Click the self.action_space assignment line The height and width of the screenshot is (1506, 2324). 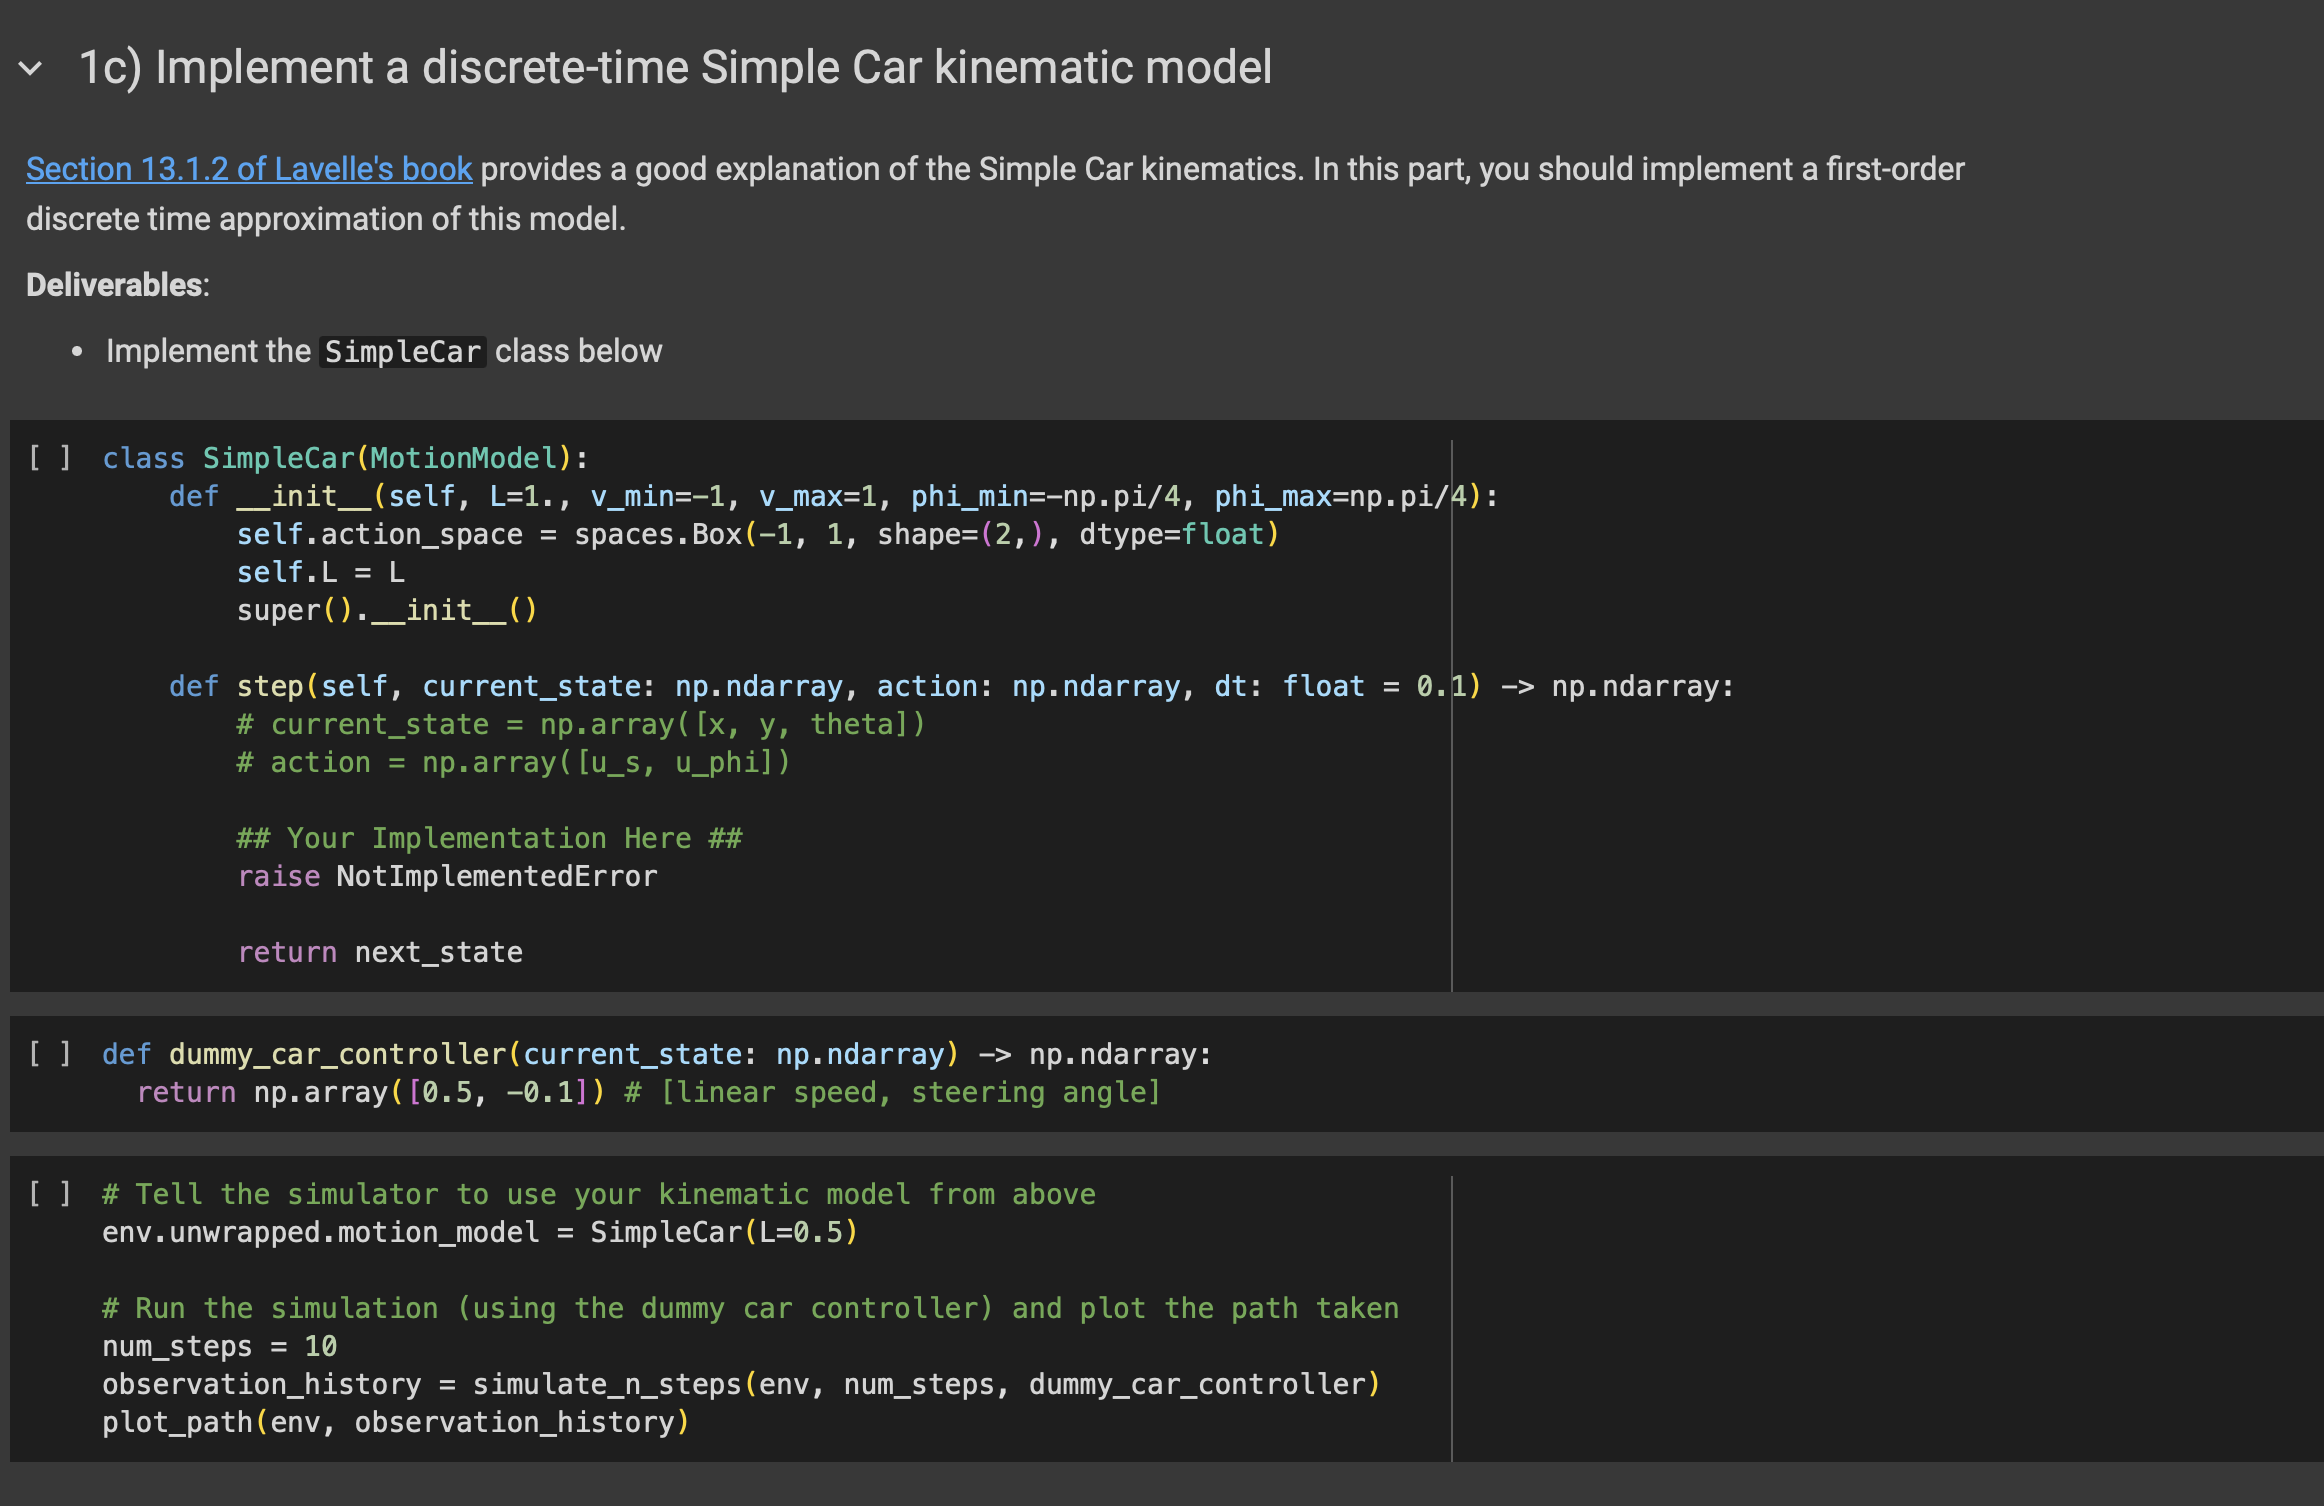[x=758, y=533]
